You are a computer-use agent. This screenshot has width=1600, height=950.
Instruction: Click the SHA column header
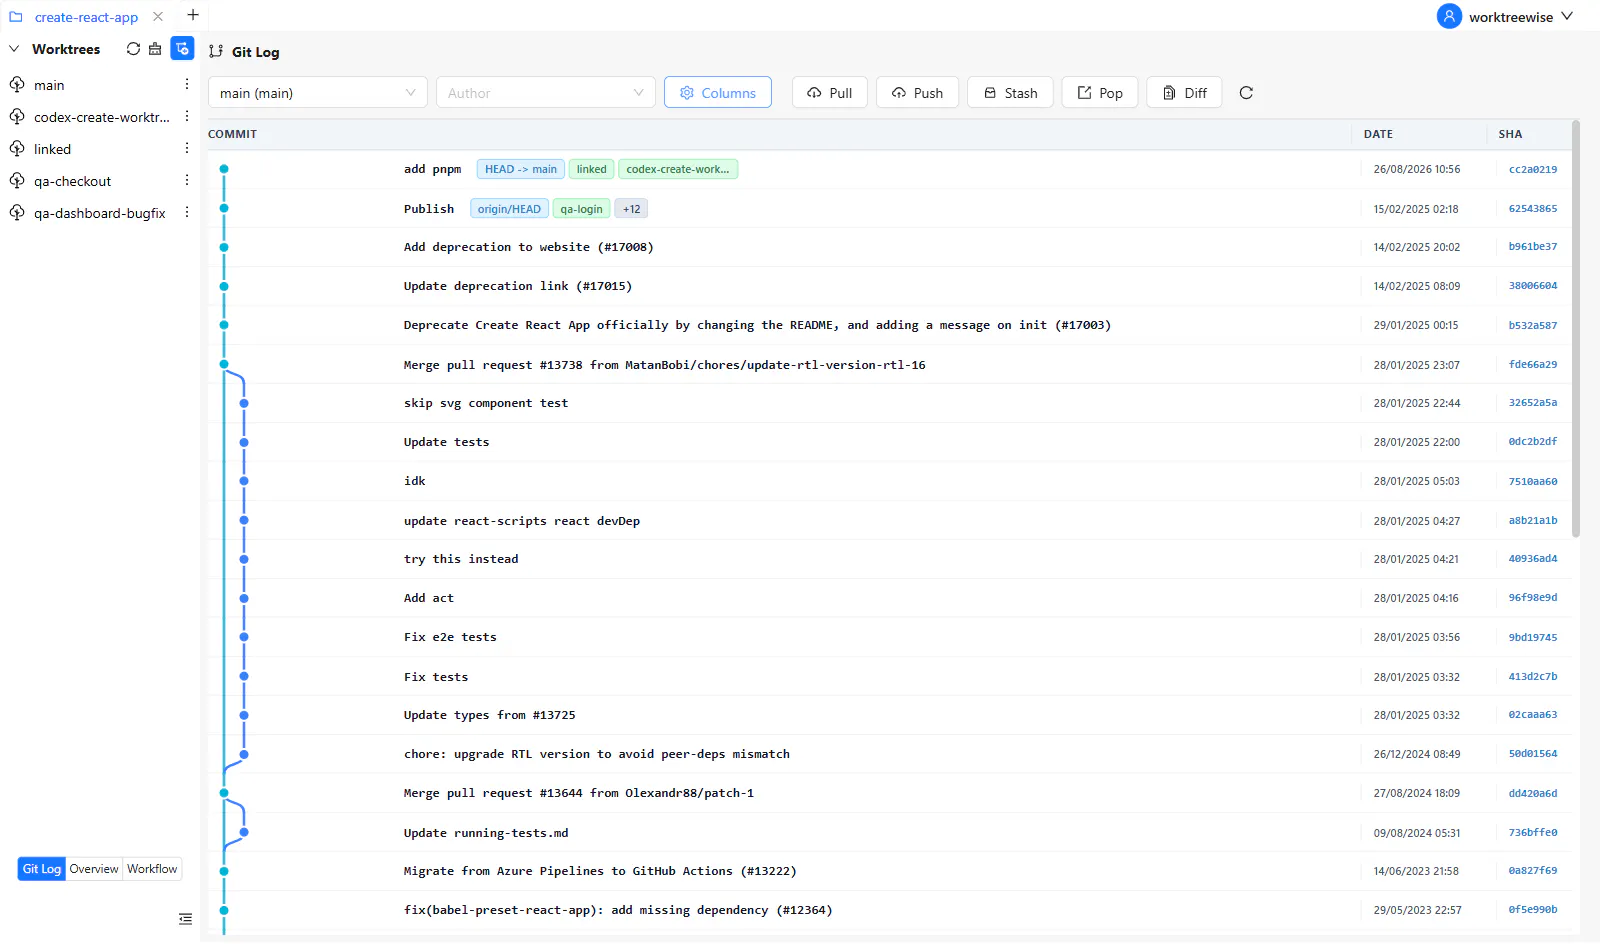point(1510,134)
